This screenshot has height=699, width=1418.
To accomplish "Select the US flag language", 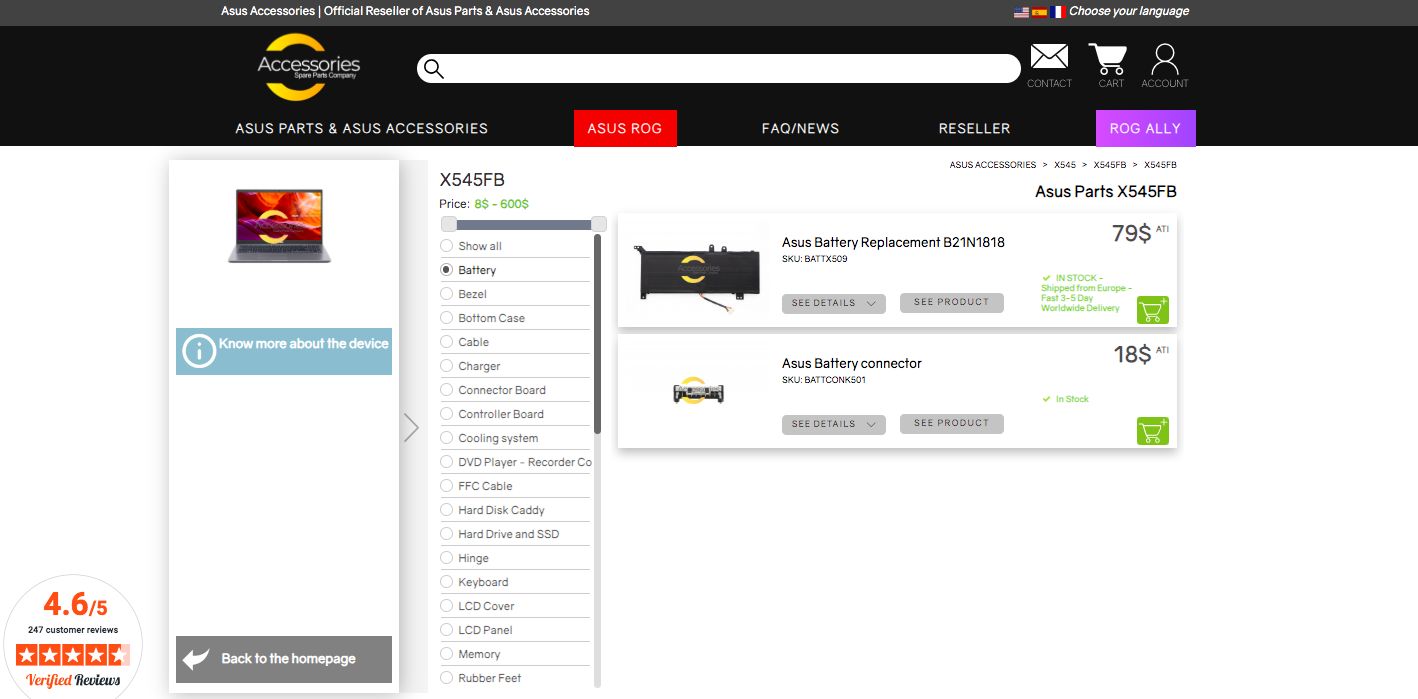I will (x=1021, y=12).
